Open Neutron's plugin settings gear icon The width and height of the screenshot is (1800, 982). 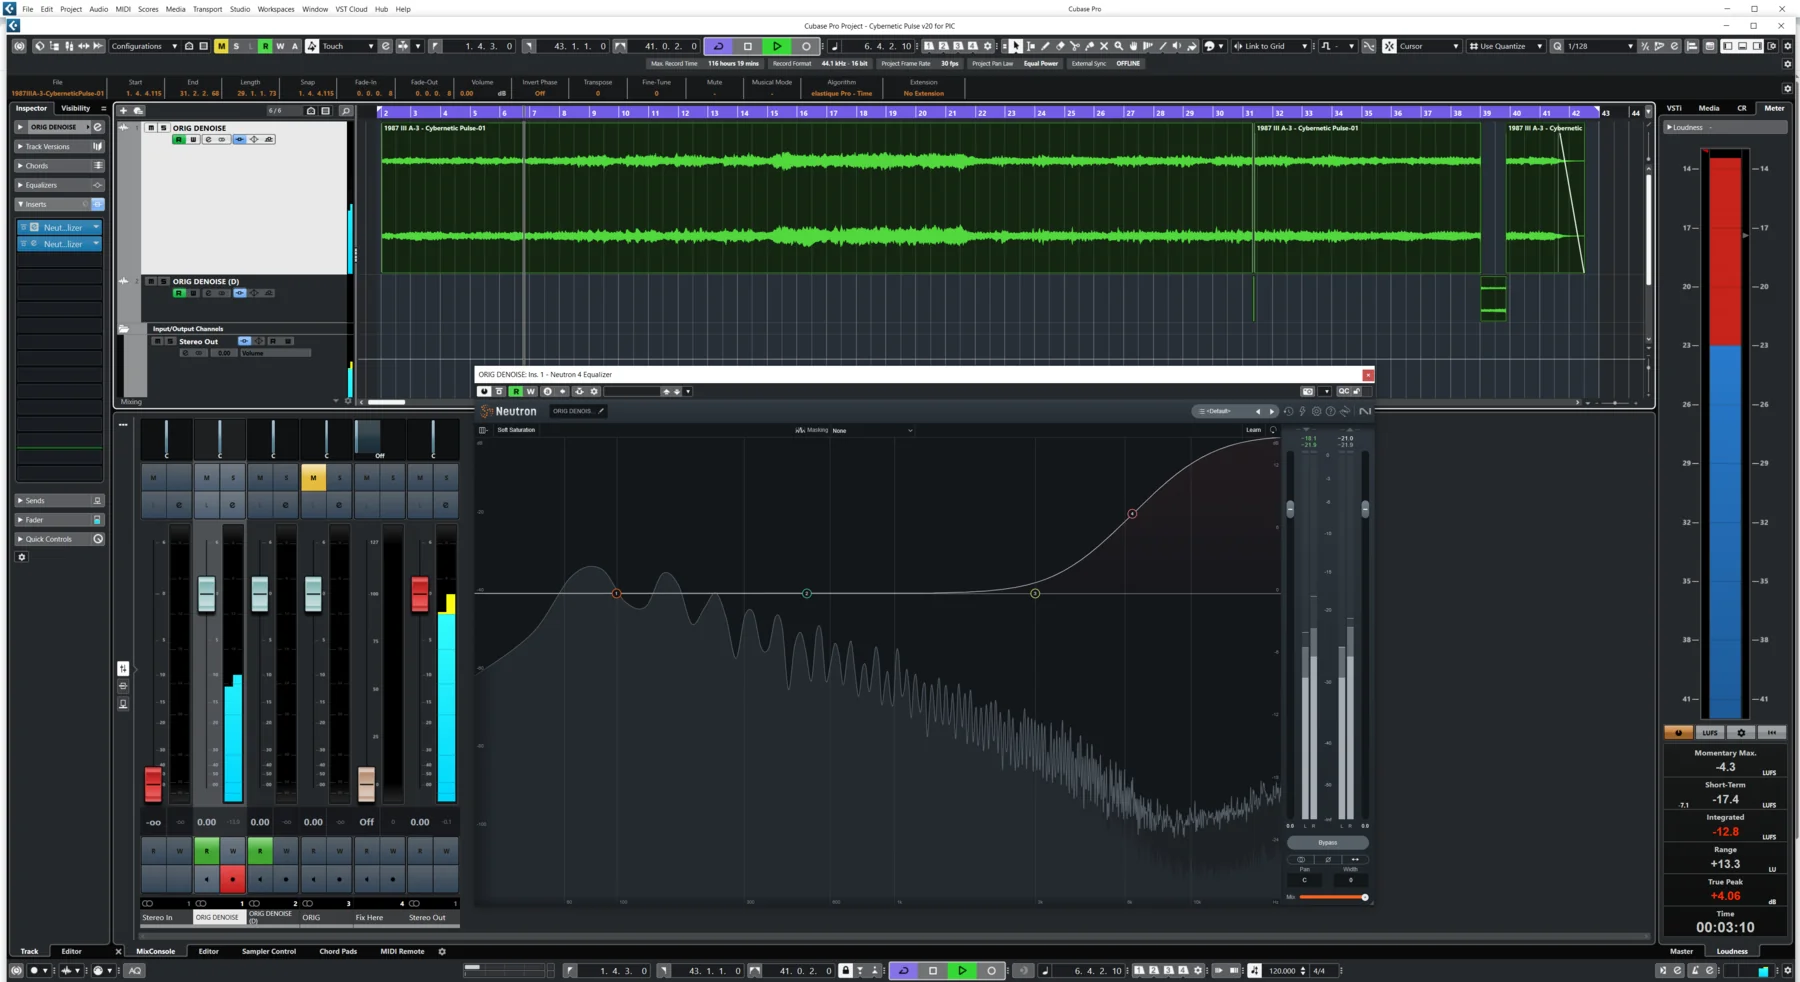coord(1315,411)
